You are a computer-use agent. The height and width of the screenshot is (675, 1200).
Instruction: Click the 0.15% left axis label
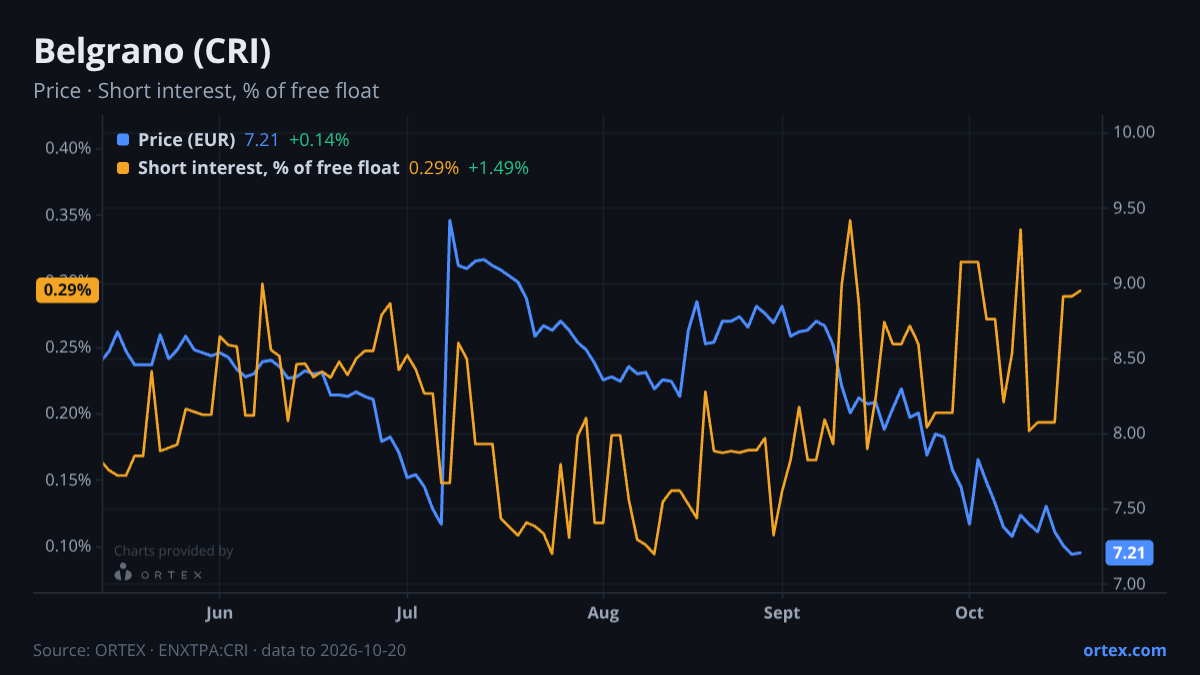pos(68,480)
